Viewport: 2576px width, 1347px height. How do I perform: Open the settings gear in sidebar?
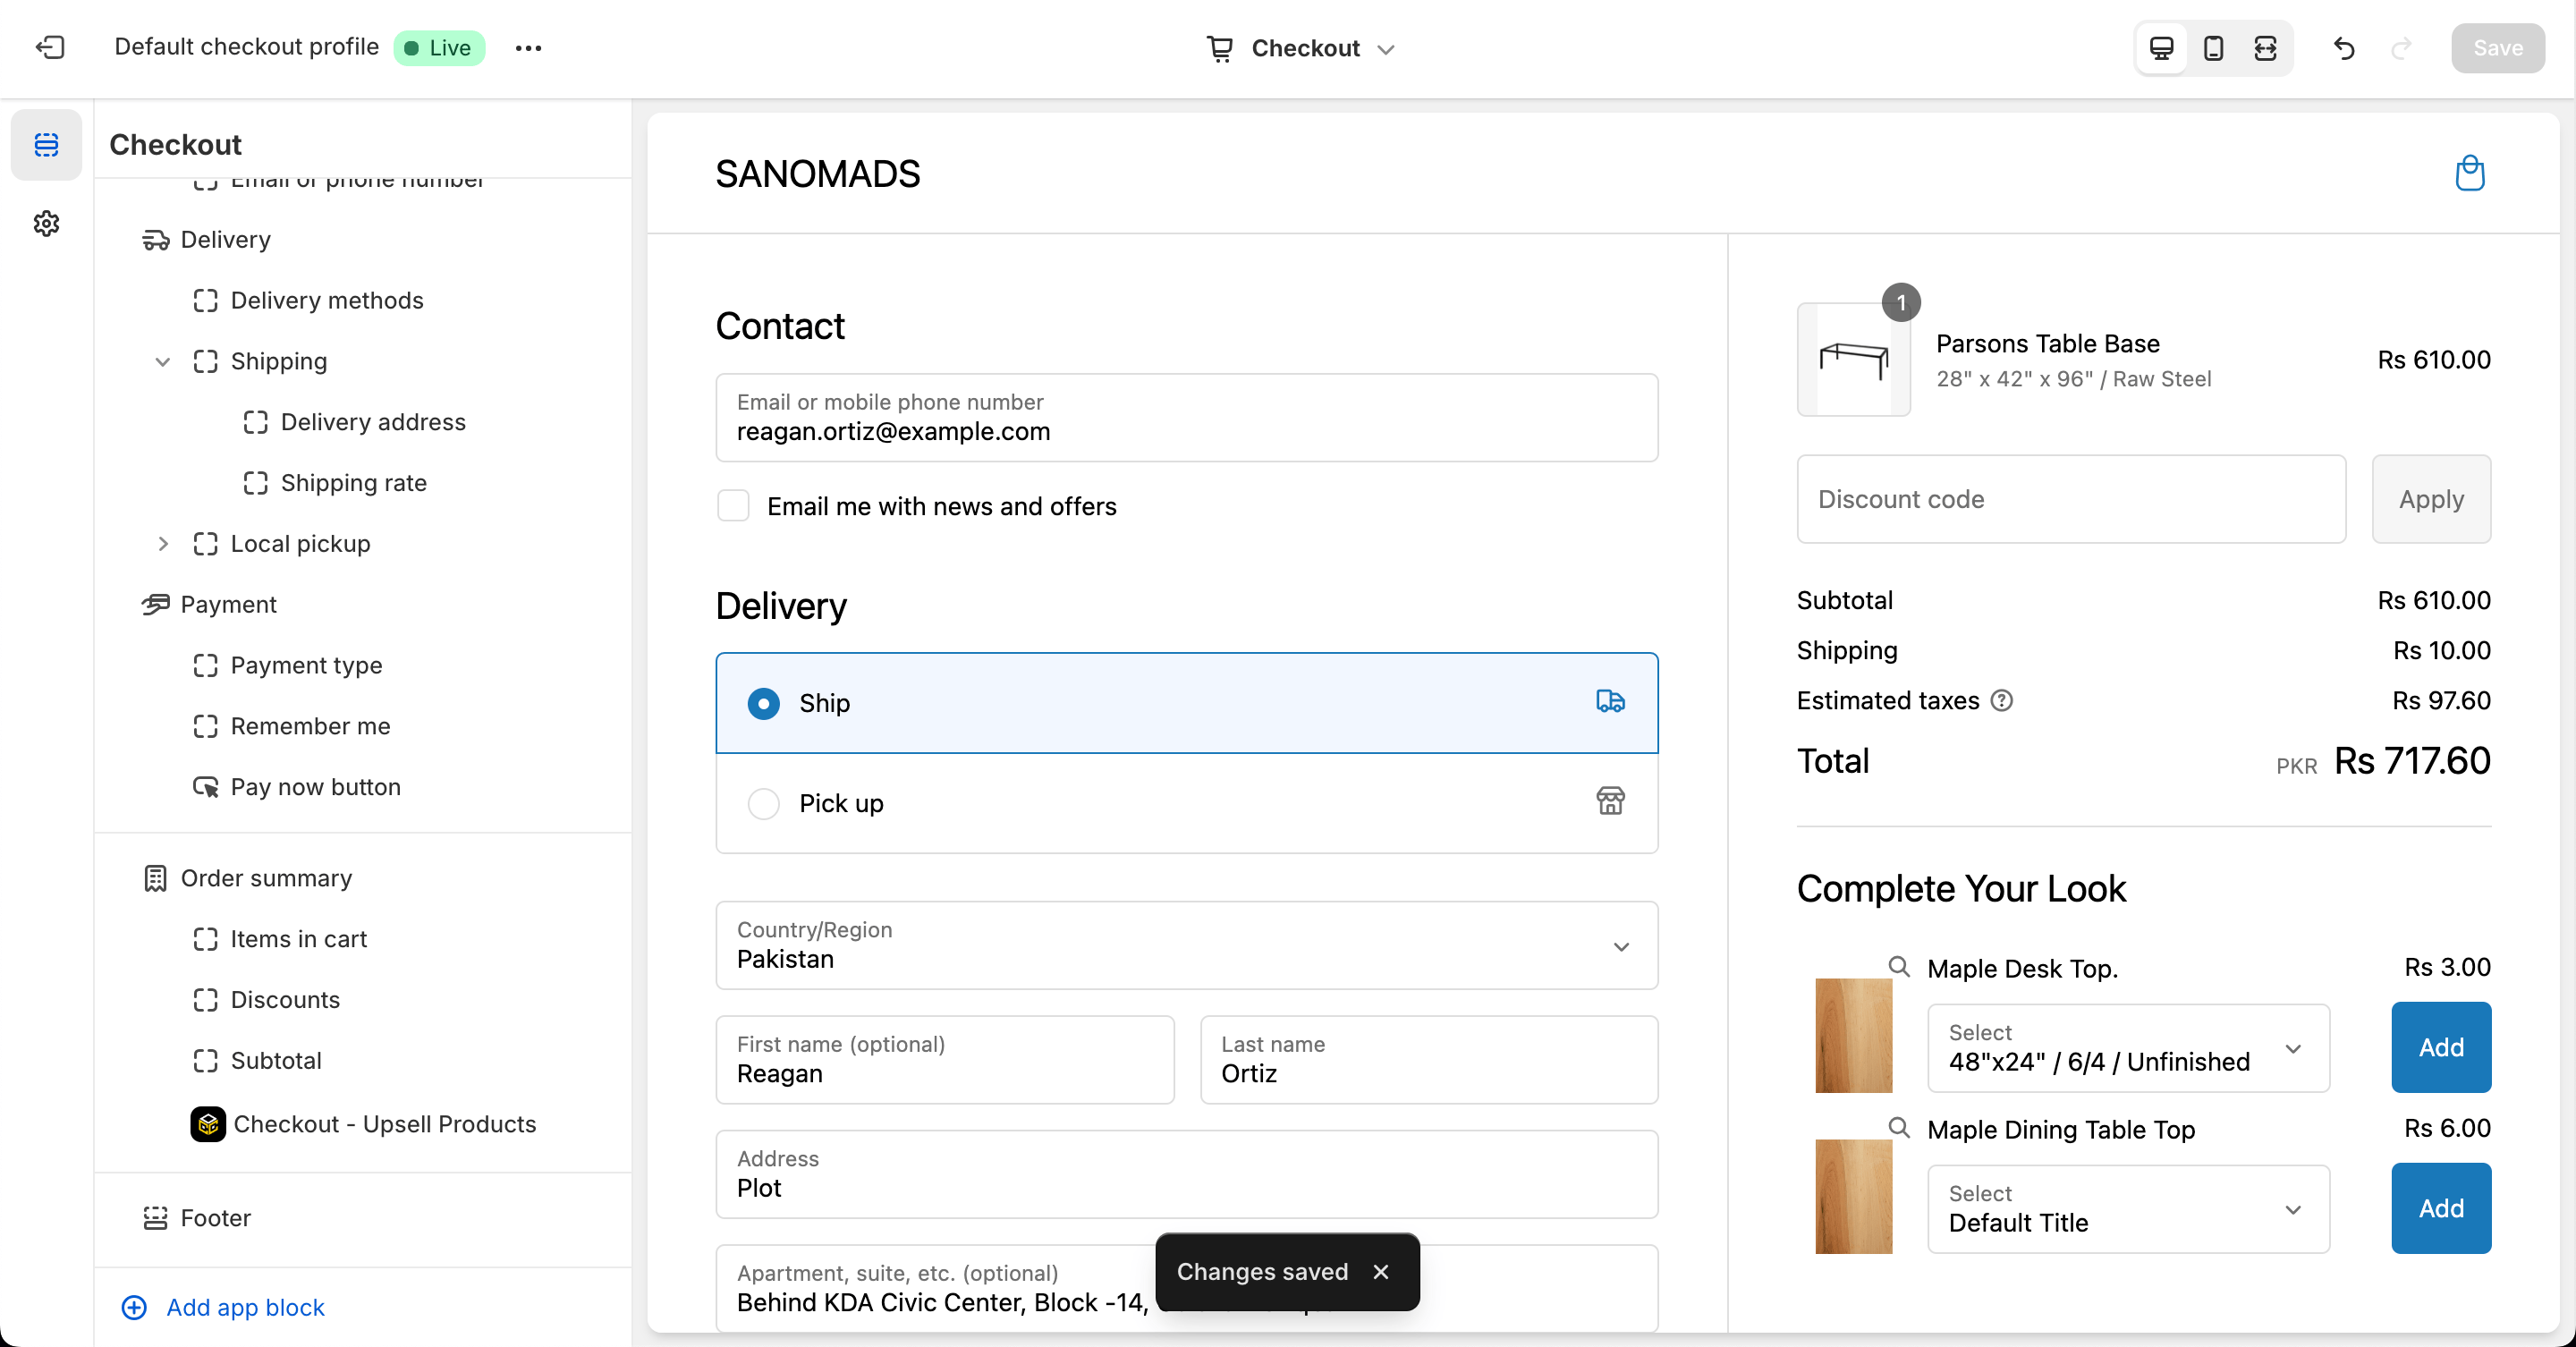click(x=46, y=223)
